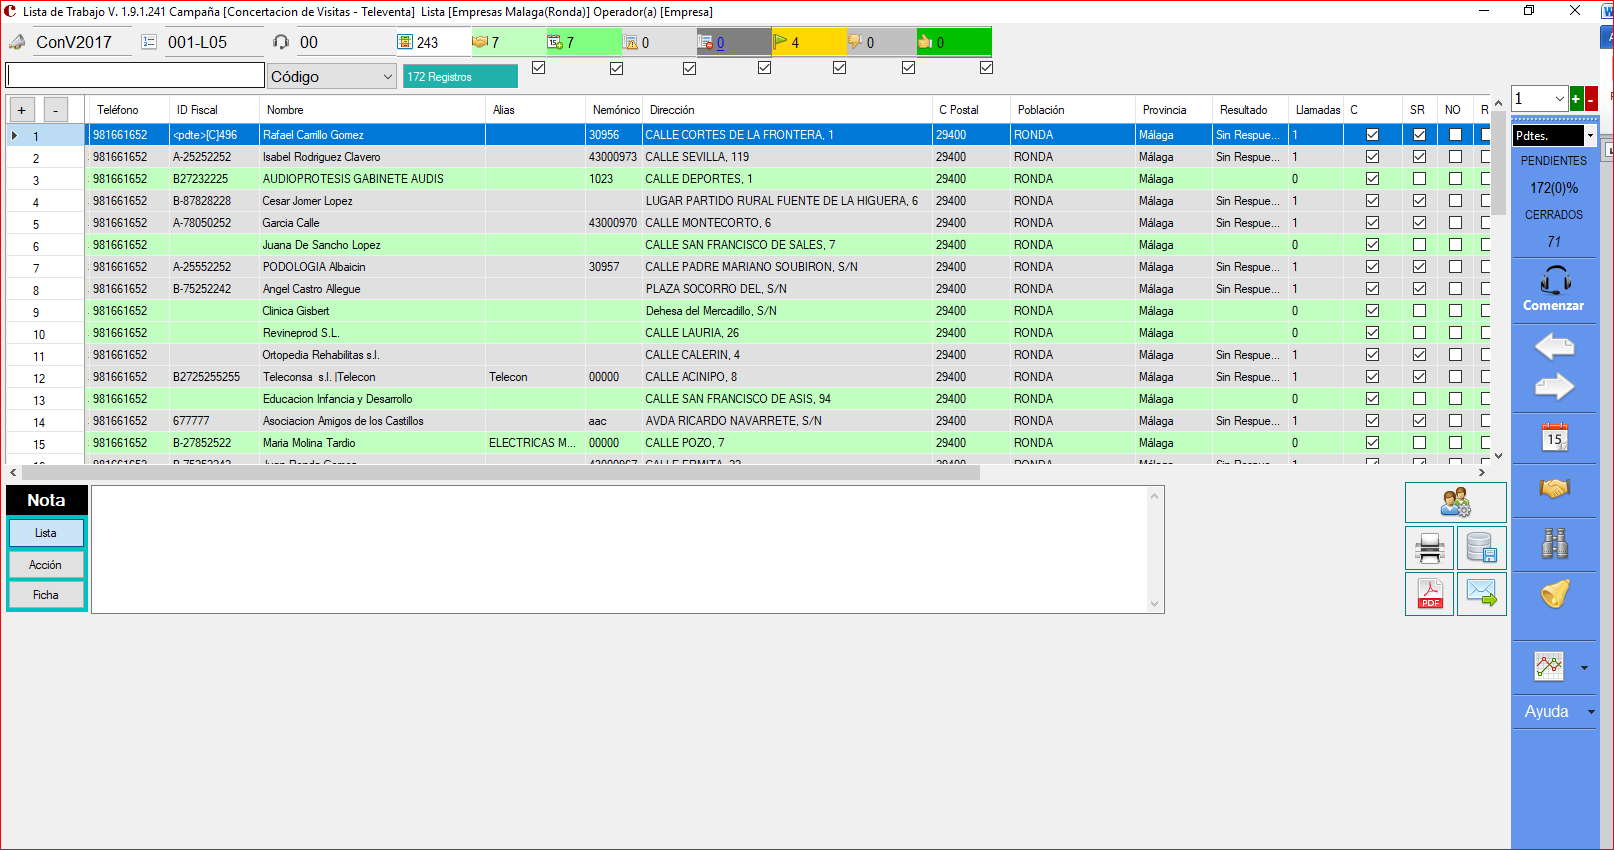Open the Ayuda help menu

[x=1546, y=712]
